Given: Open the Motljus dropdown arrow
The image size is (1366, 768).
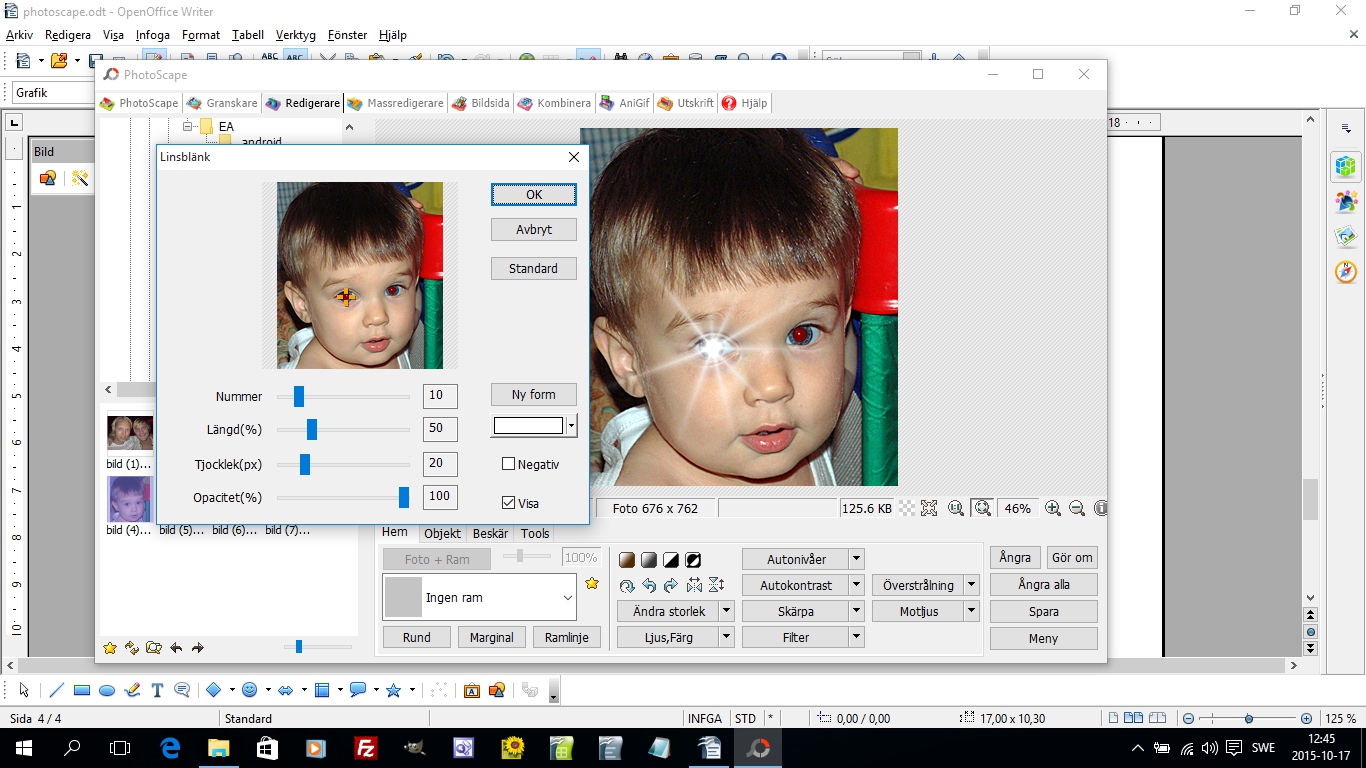Looking at the screenshot, I should 972,611.
